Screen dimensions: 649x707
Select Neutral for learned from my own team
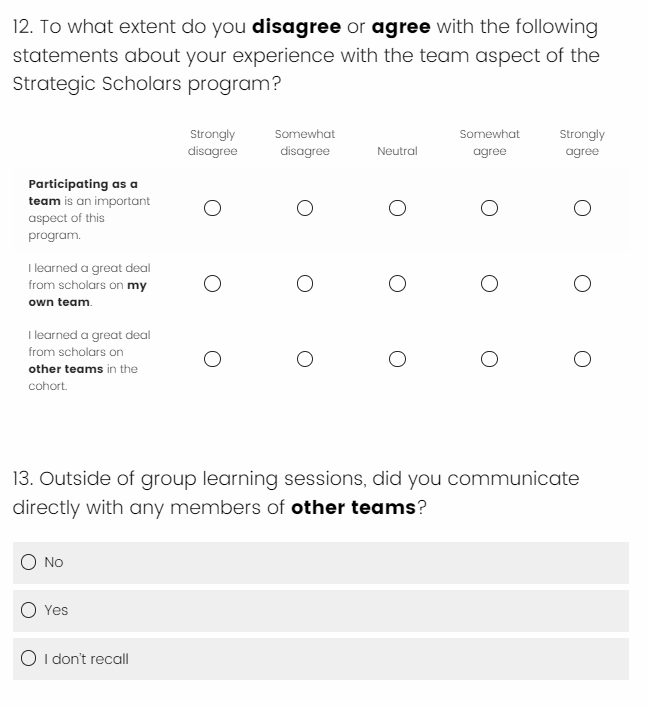[397, 284]
